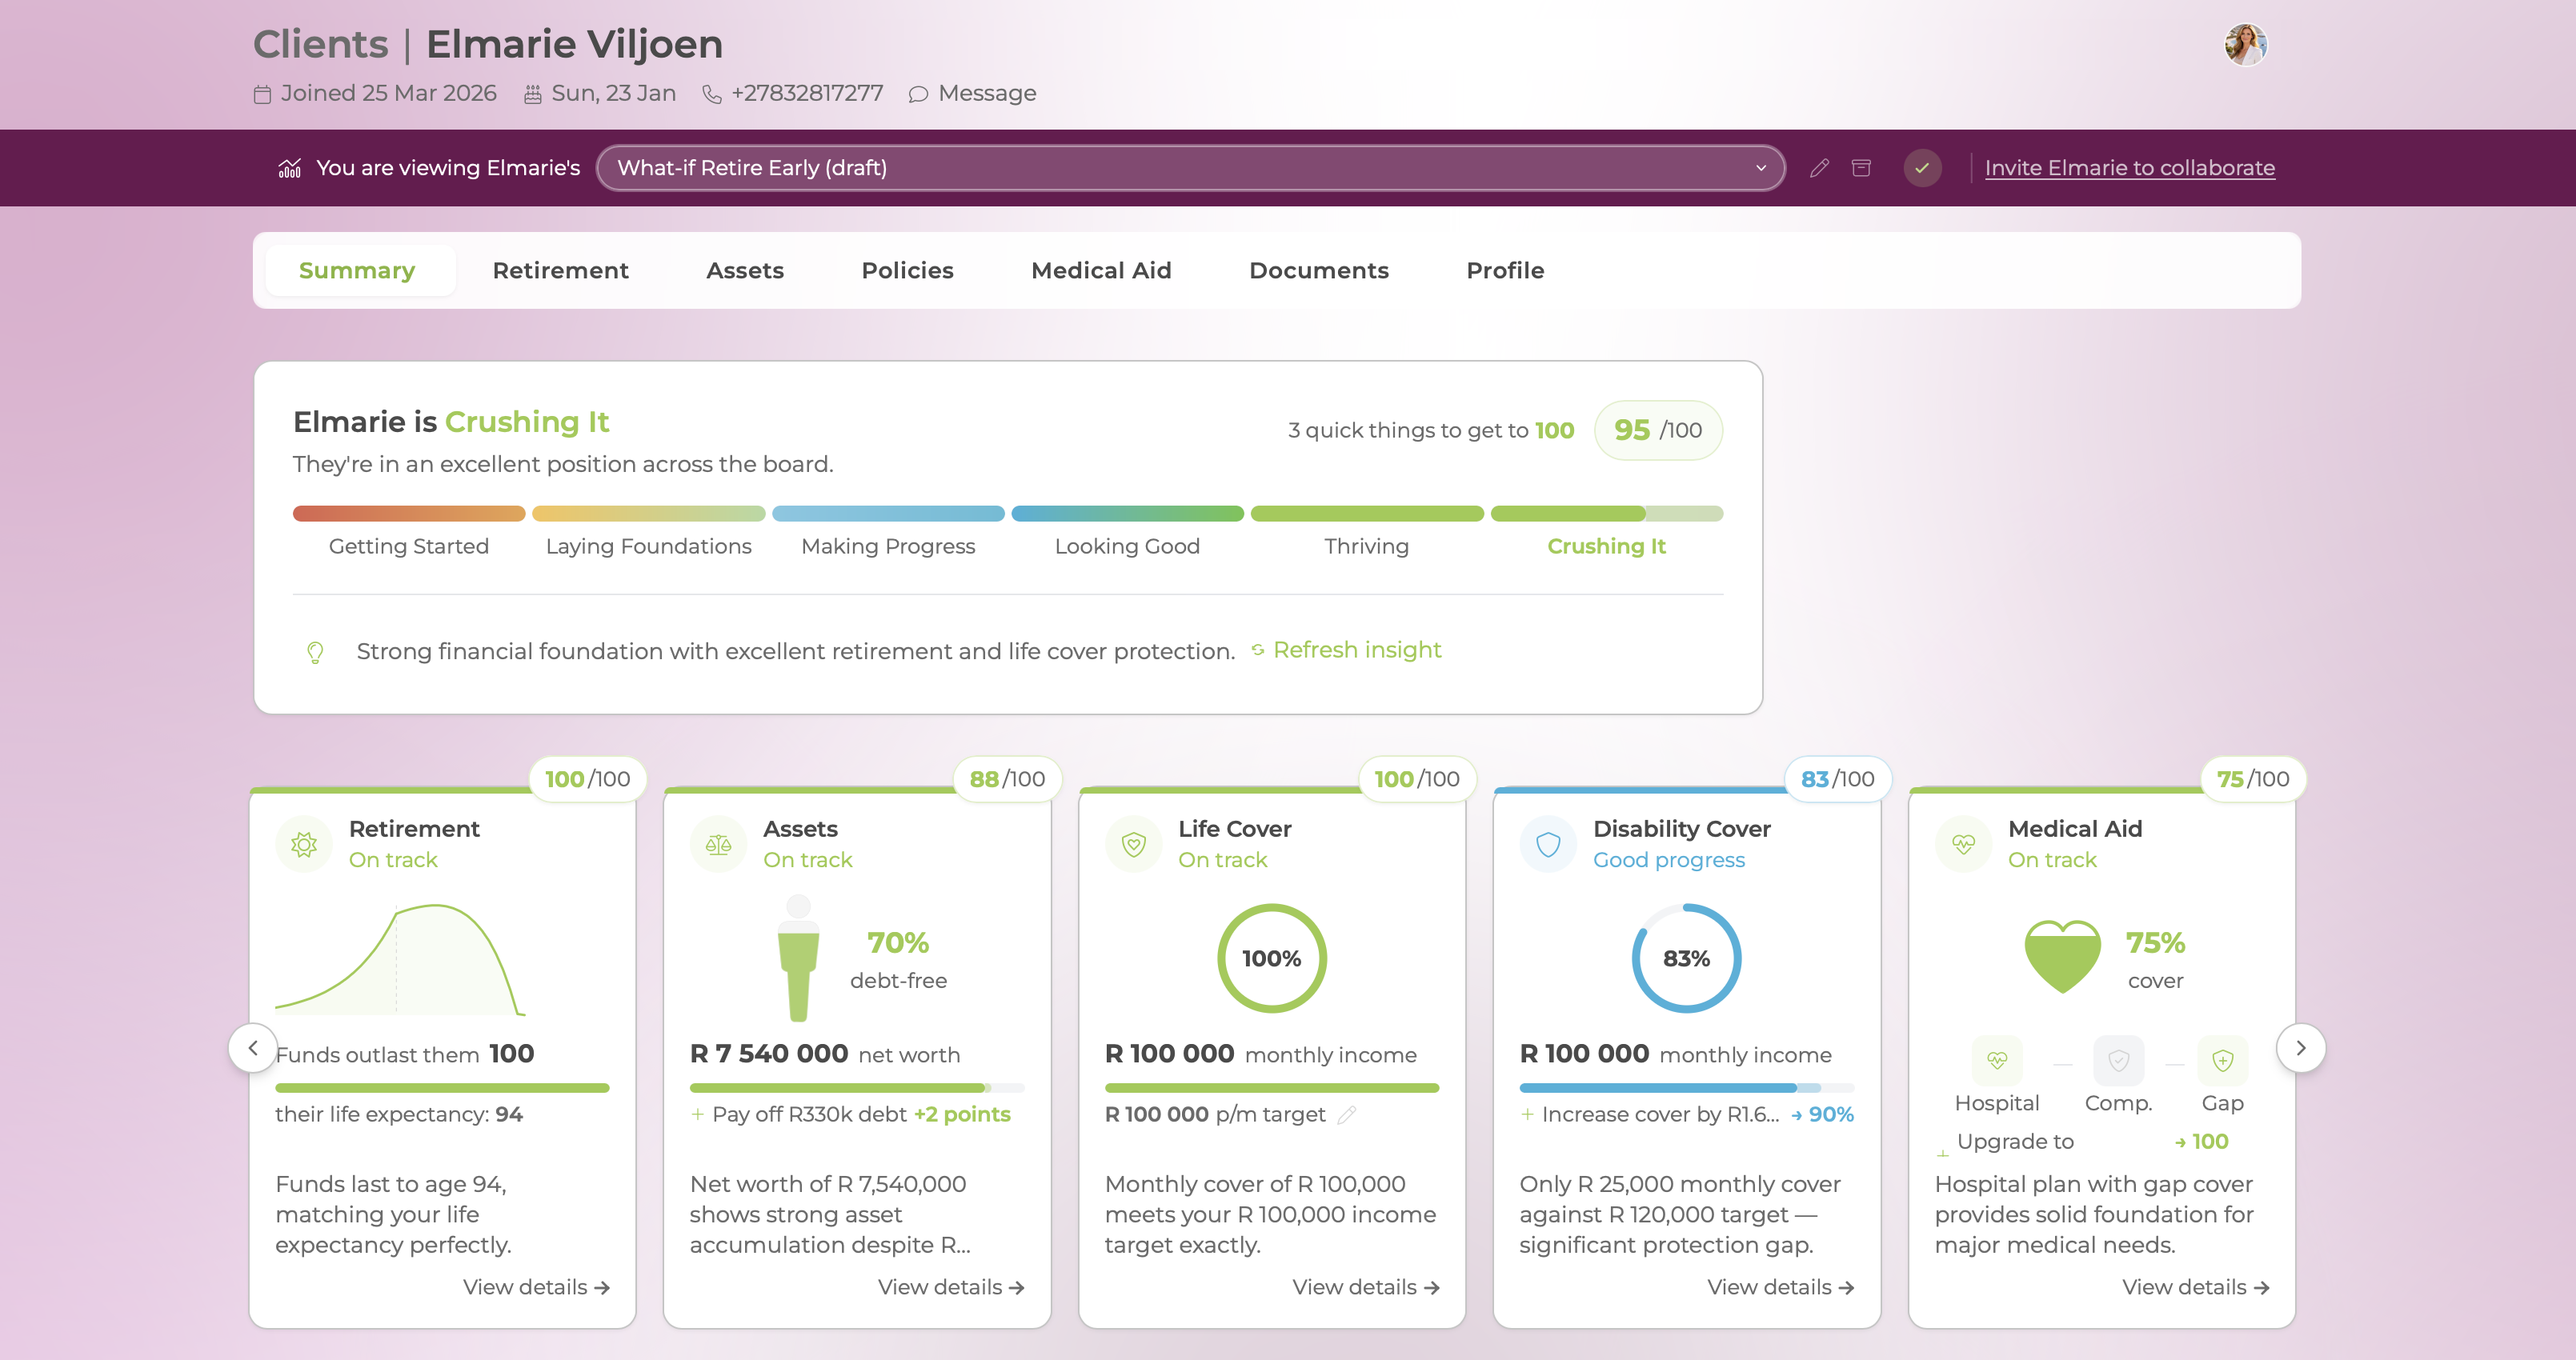Click the Getting Started progress bar segment
The height and width of the screenshot is (1360, 2576).
tap(409, 514)
